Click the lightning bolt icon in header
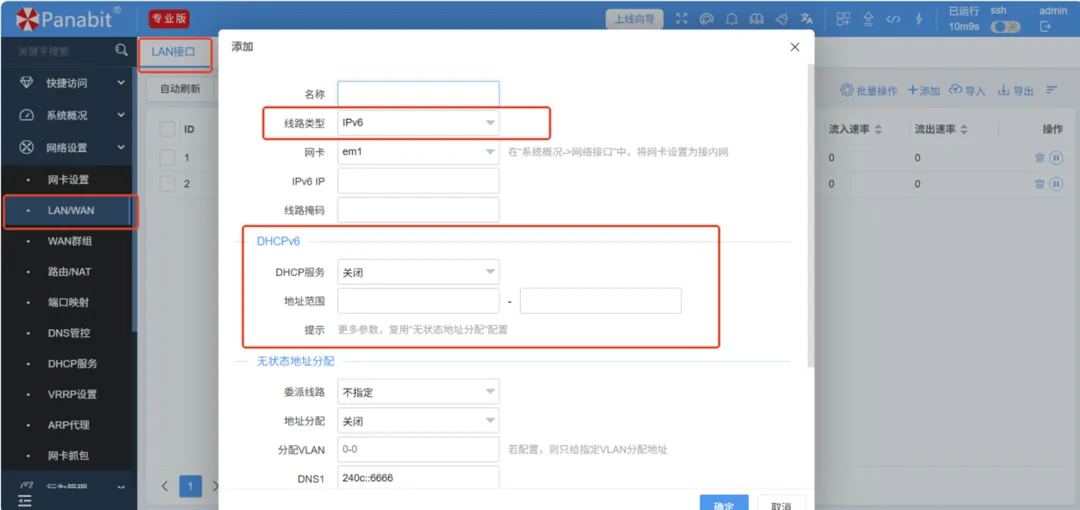Image resolution: width=1080 pixels, height=510 pixels. [x=918, y=19]
